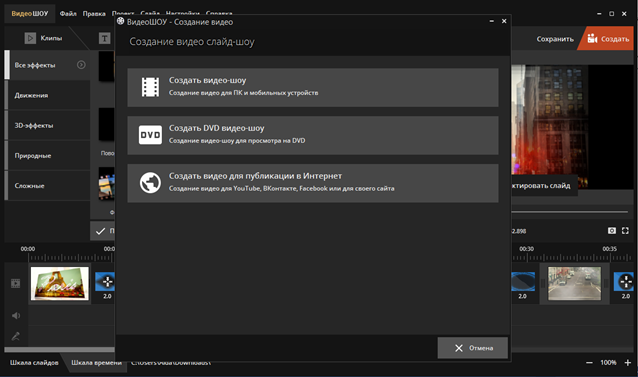Cancel the dialog with Отмена button
Image resolution: width=638 pixels, height=377 pixels.
pos(472,348)
